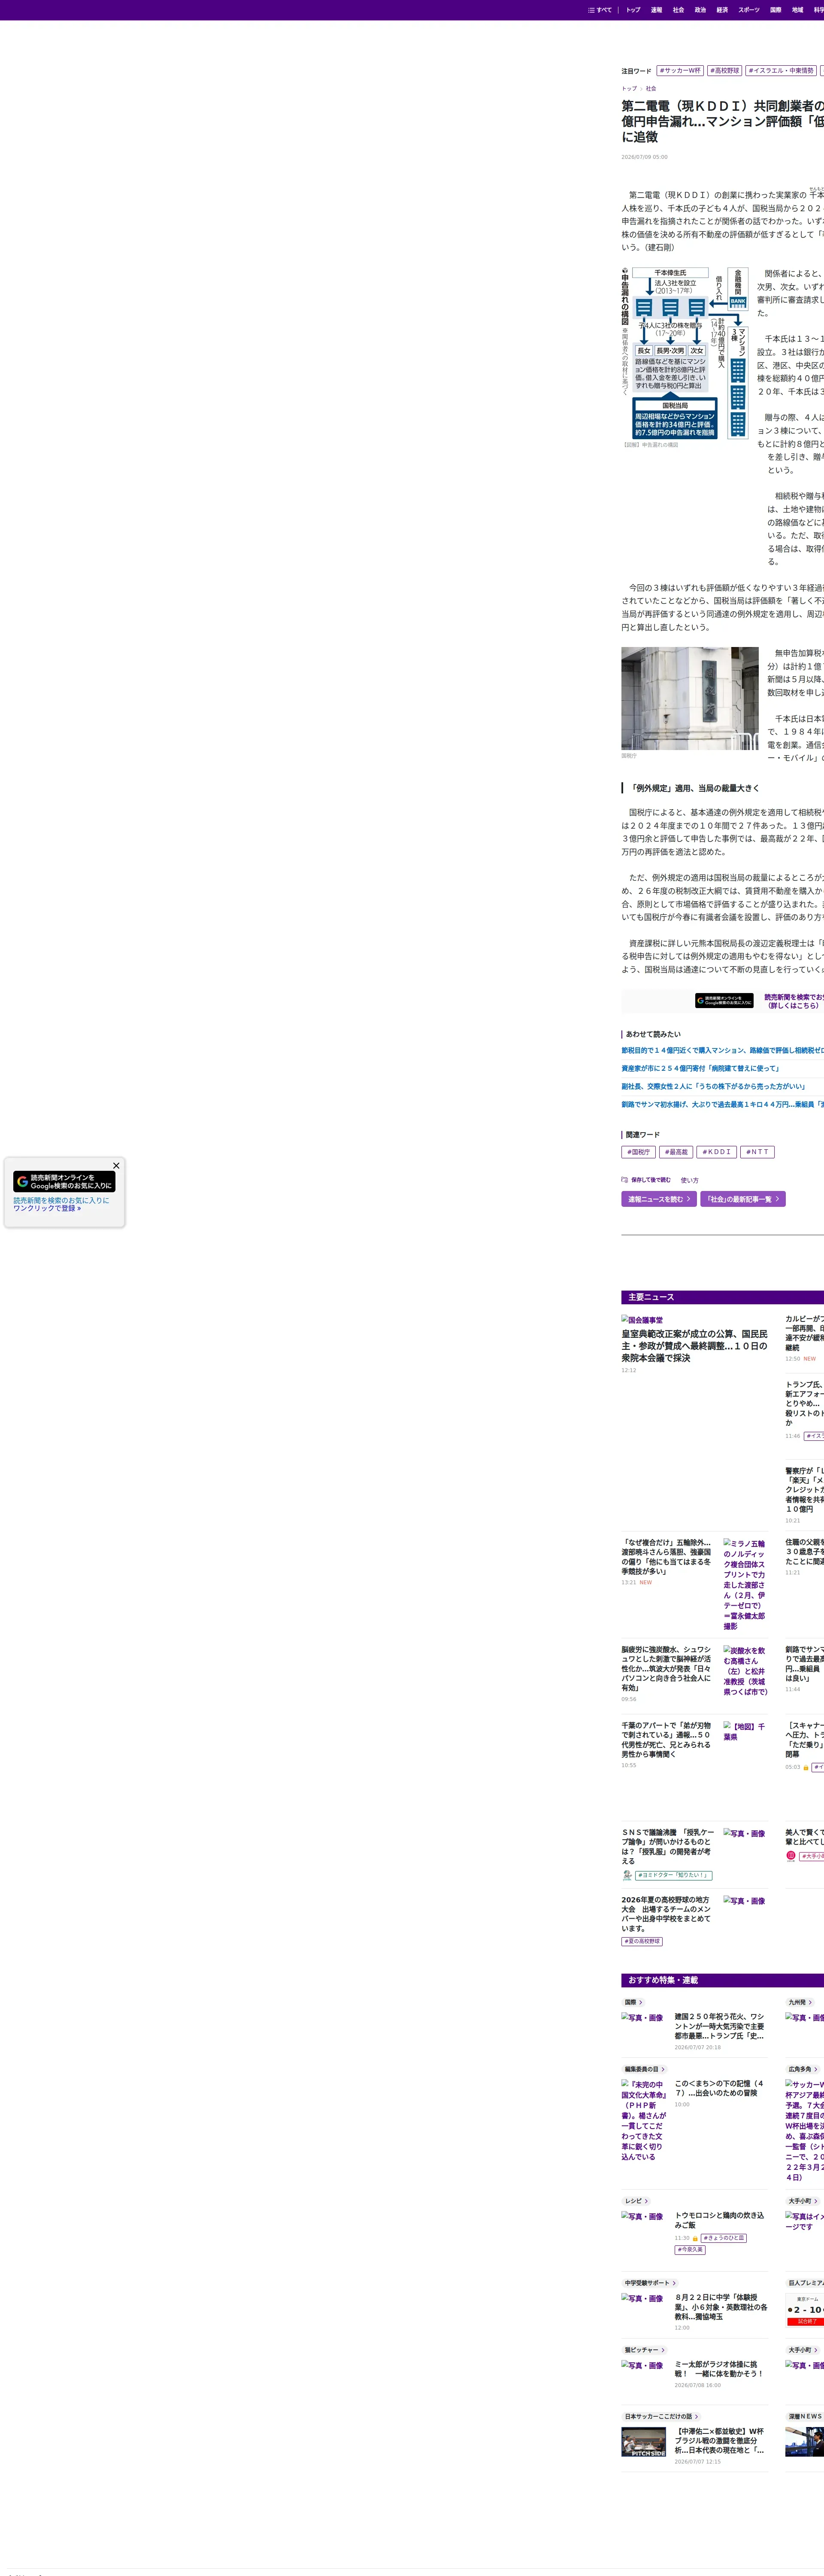Click the #夏の高校野球 tag
The height and width of the screenshot is (2576, 824).
(x=642, y=1941)
